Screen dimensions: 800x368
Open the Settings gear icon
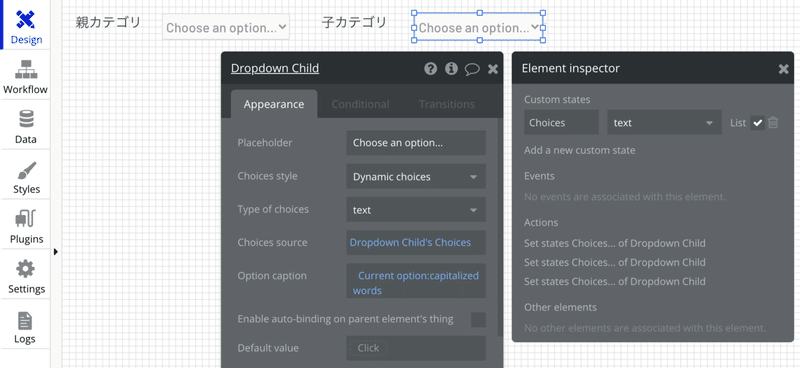coord(26,269)
